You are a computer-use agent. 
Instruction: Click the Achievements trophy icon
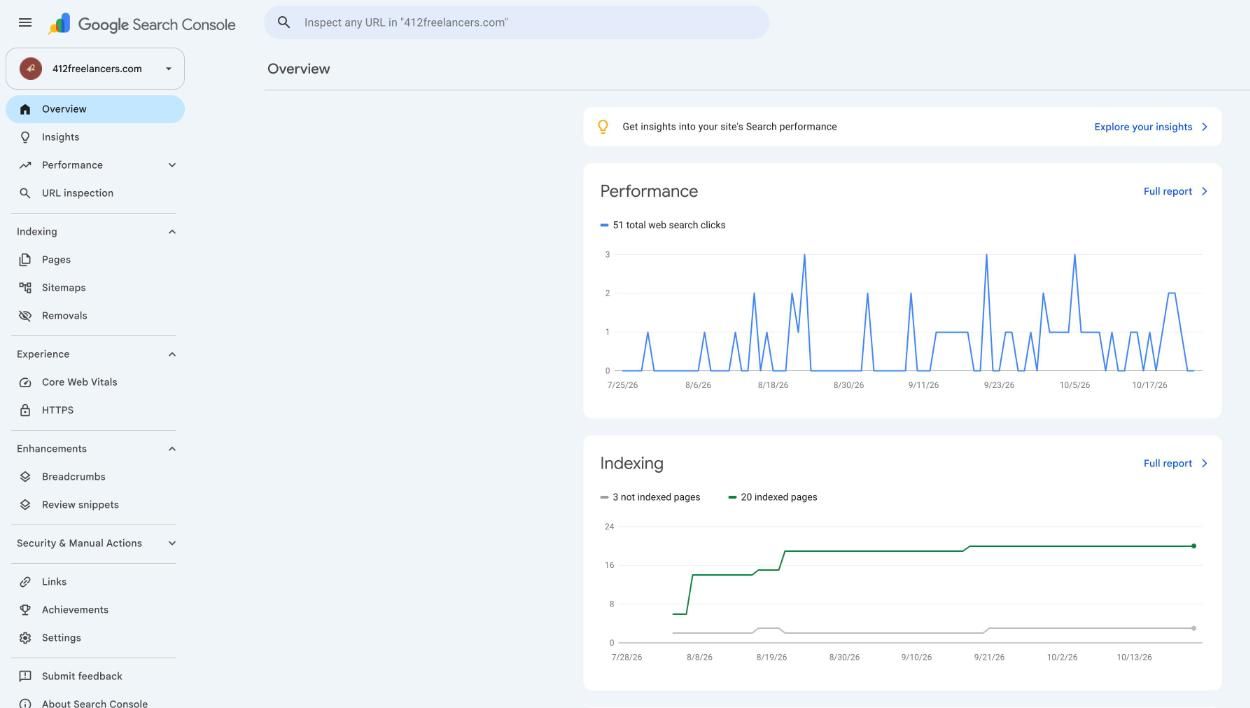coord(25,610)
